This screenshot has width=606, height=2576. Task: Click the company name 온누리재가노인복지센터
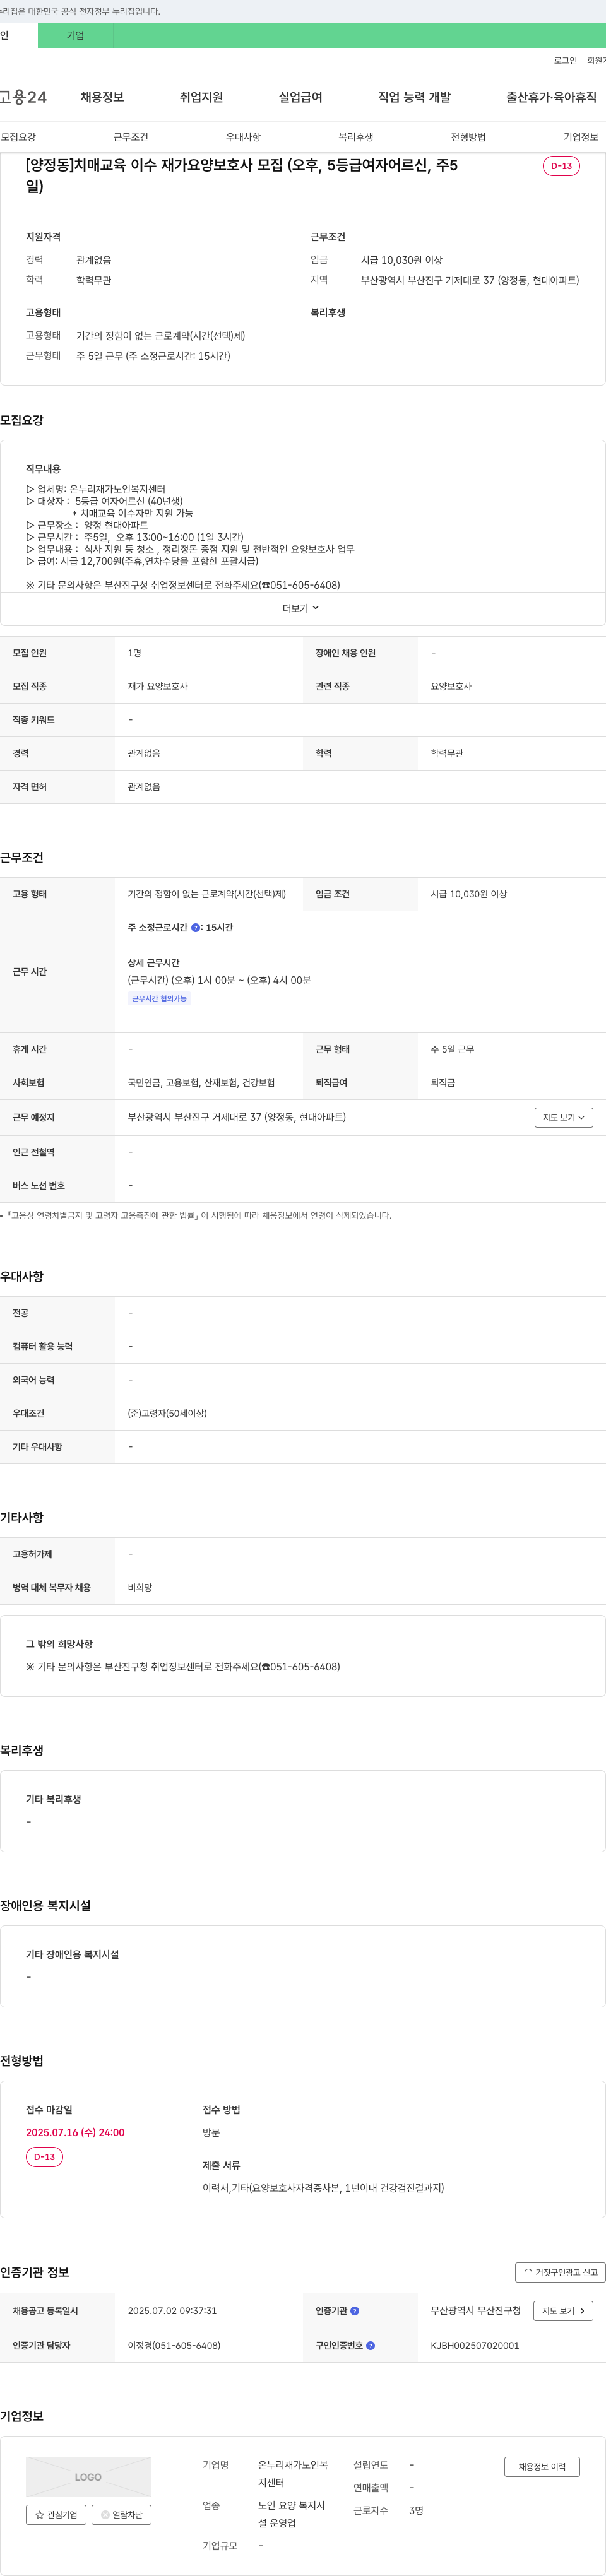293,2474
